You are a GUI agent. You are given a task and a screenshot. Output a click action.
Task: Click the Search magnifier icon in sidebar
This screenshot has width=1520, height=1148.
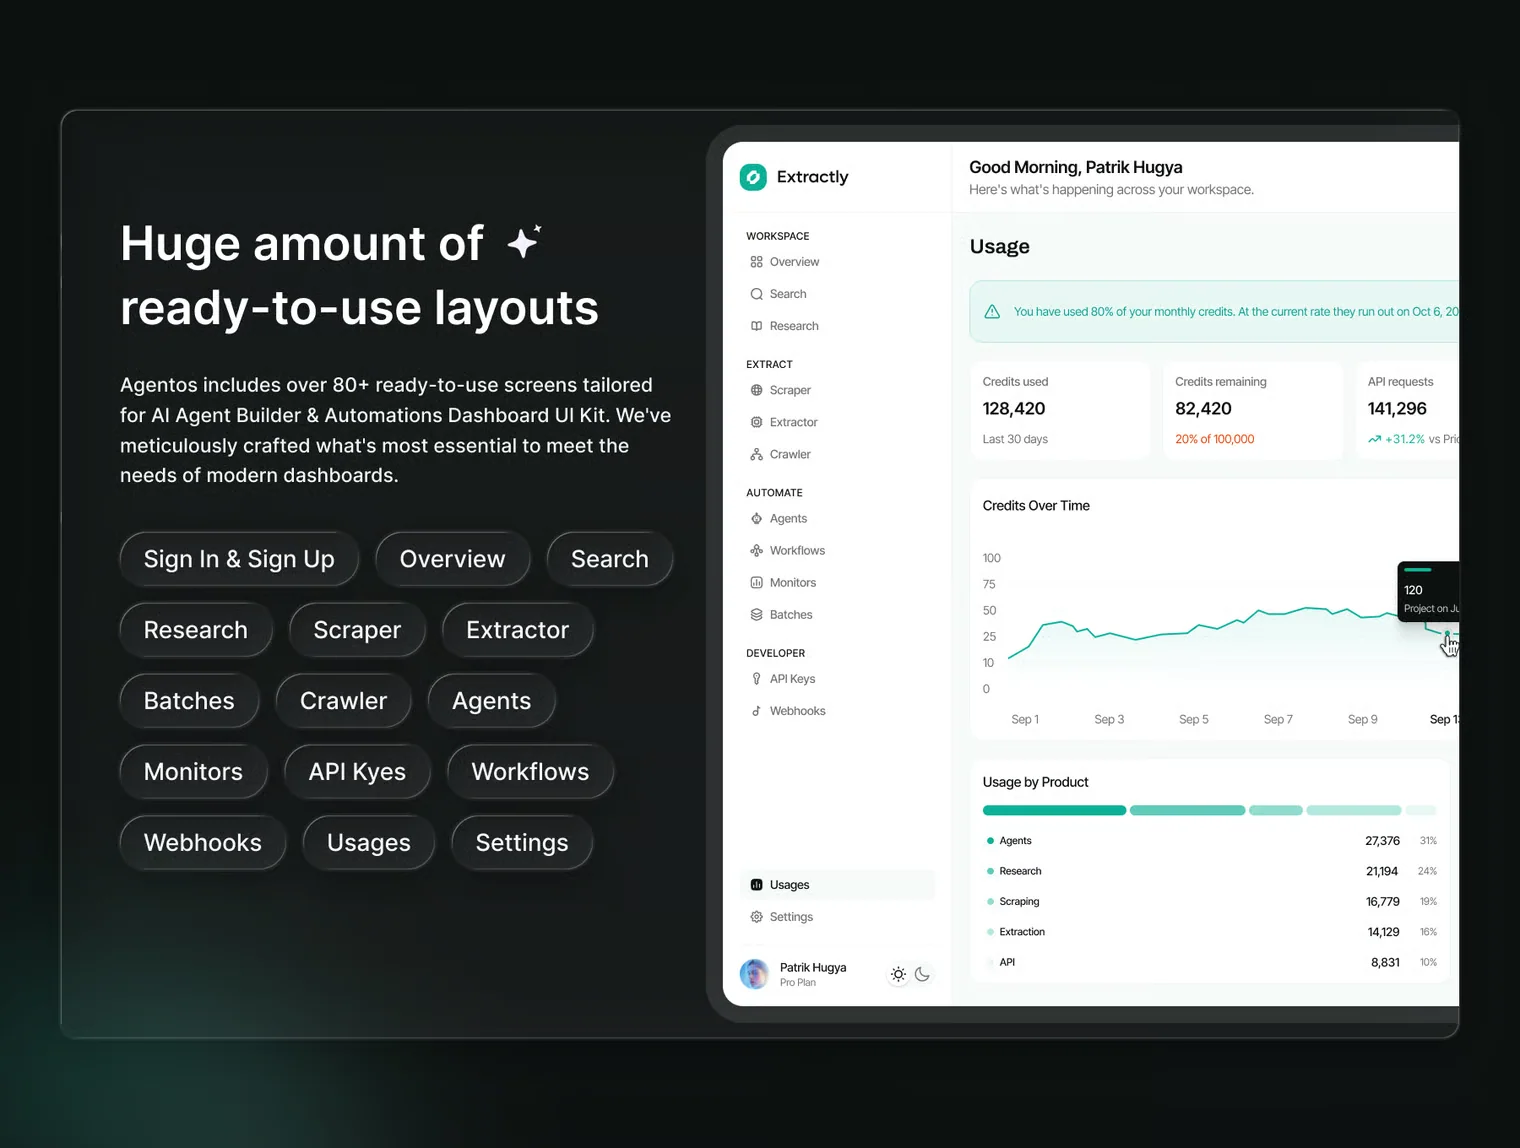pyautogui.click(x=757, y=294)
